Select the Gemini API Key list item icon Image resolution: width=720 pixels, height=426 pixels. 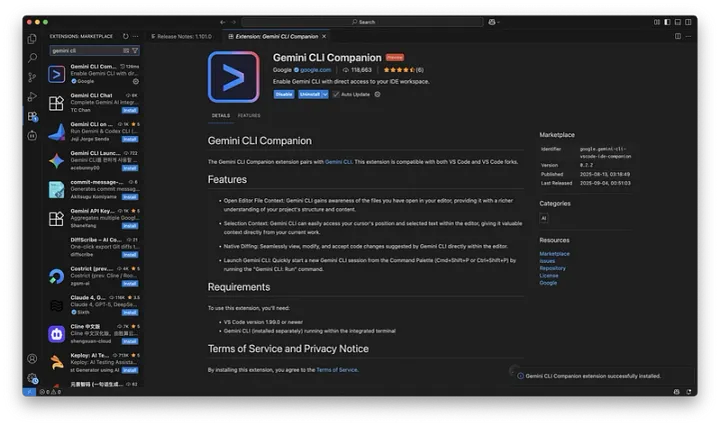click(x=56, y=219)
